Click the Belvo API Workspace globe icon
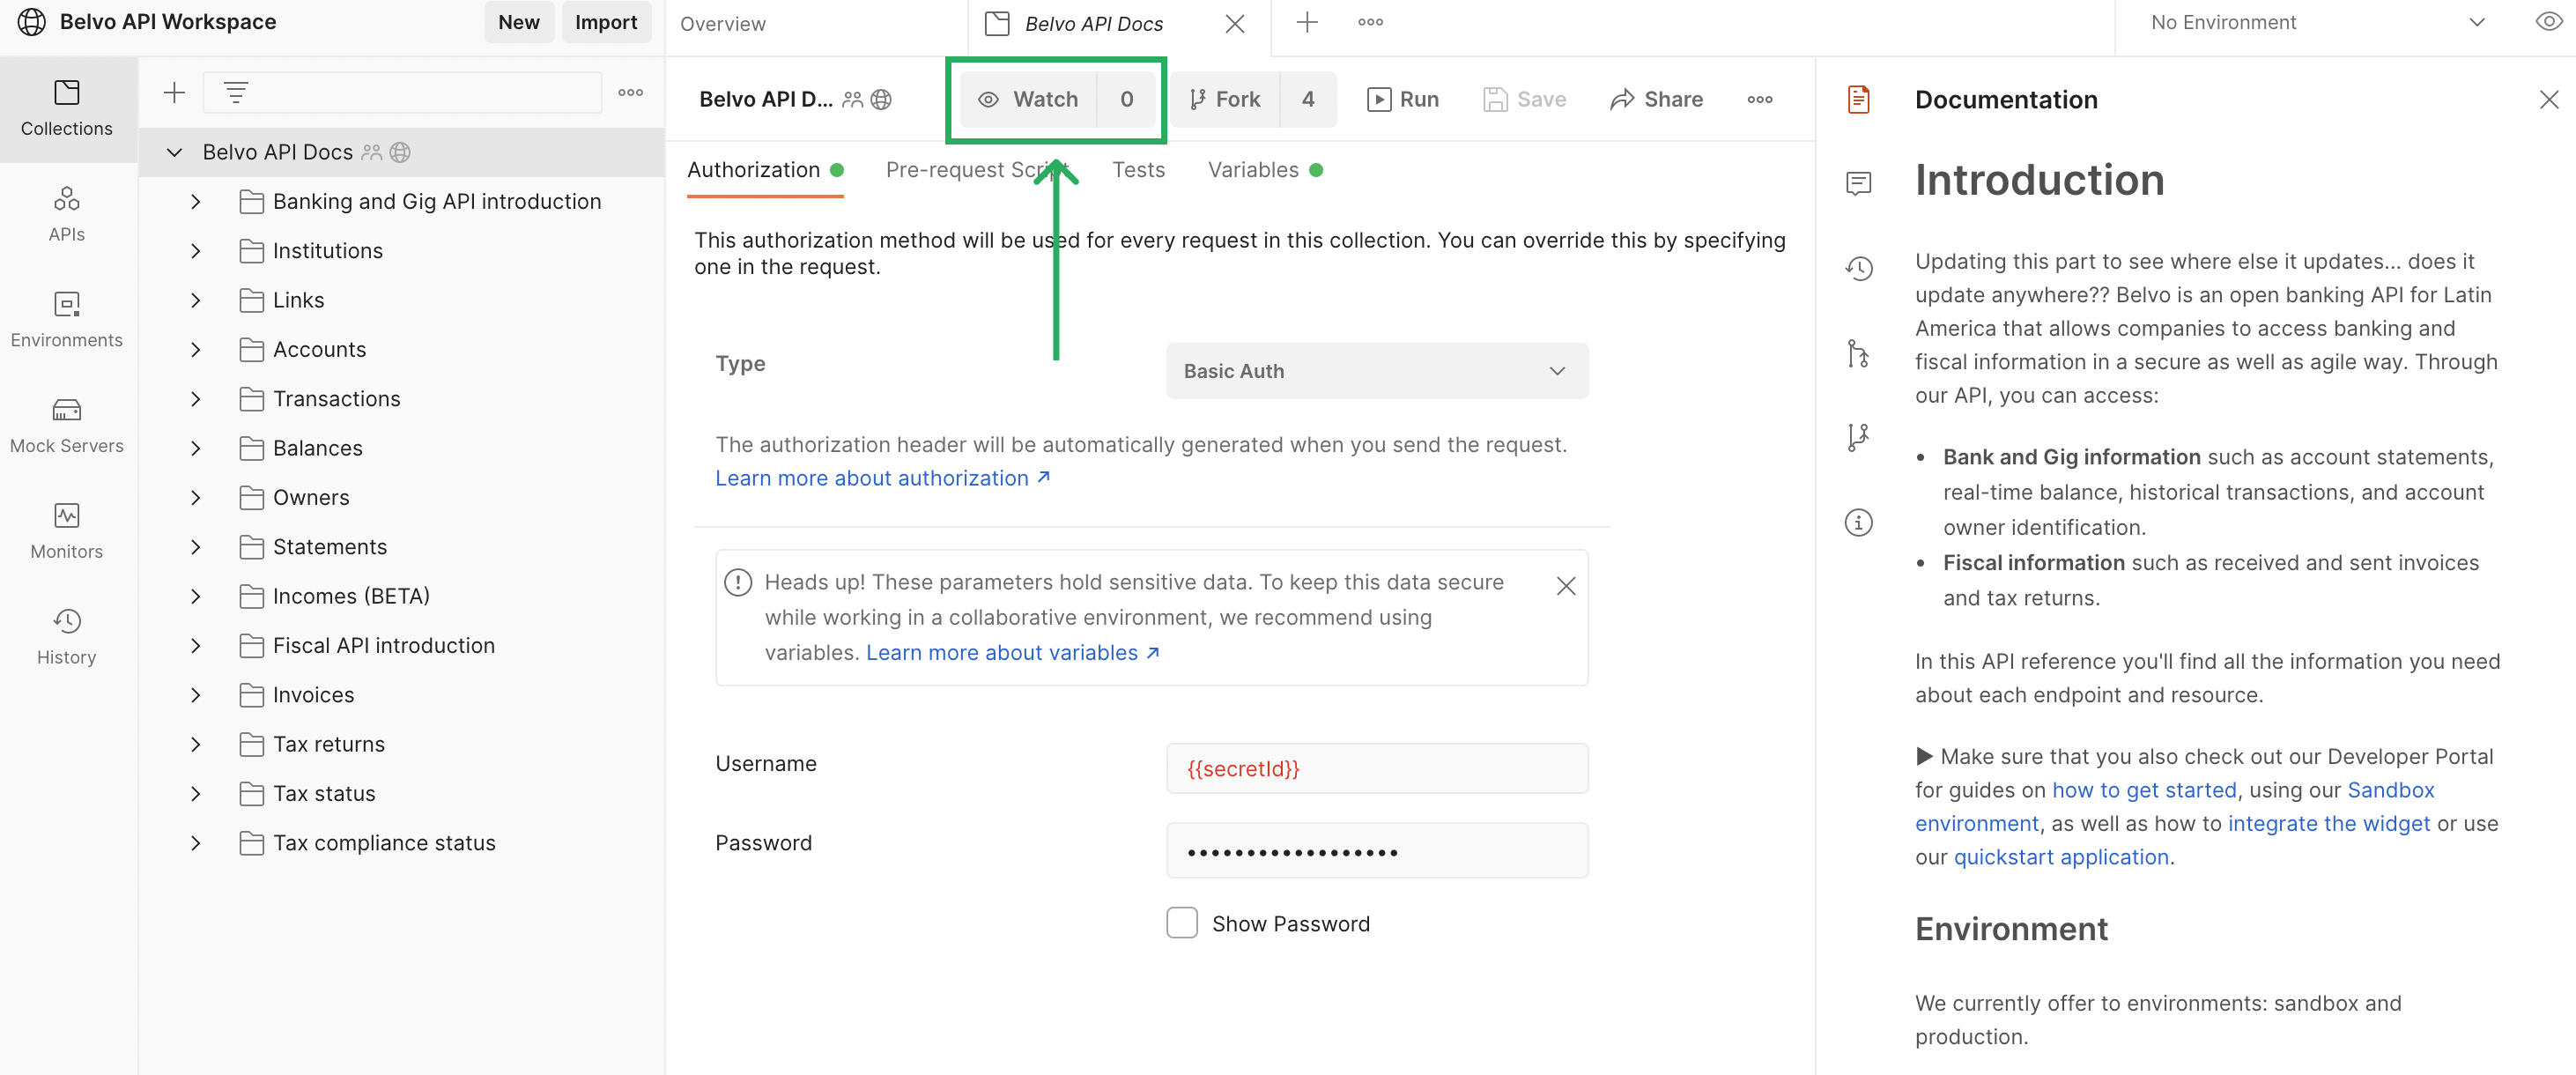 (x=32, y=22)
